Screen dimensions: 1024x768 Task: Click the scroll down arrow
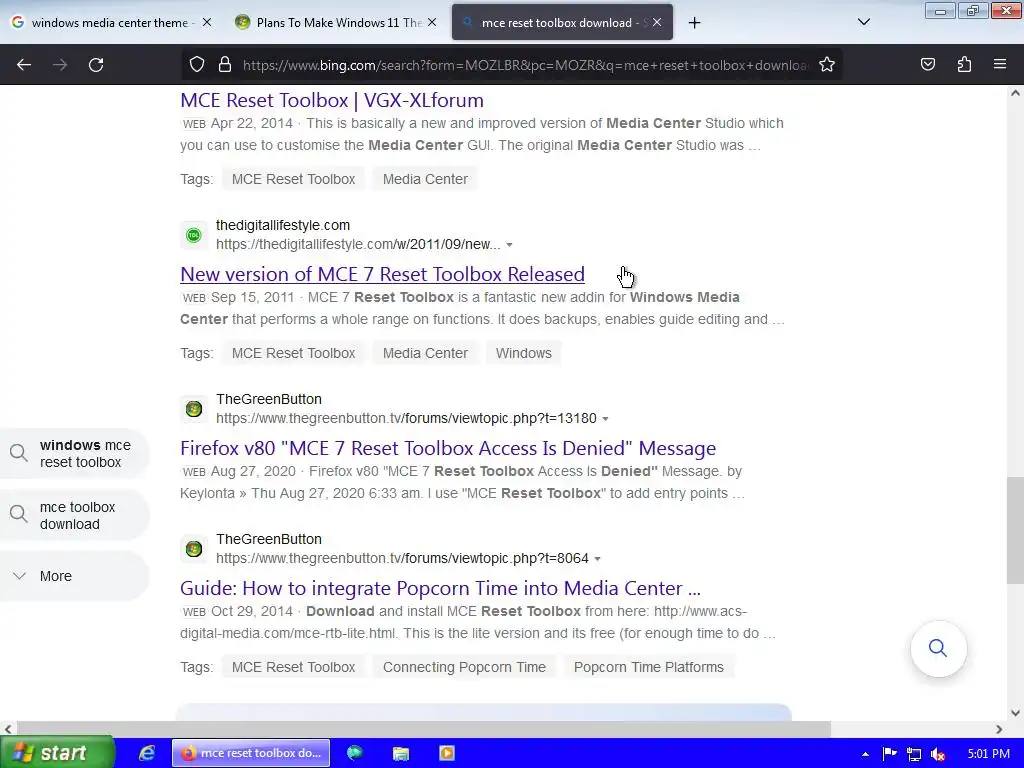pos(1015,712)
